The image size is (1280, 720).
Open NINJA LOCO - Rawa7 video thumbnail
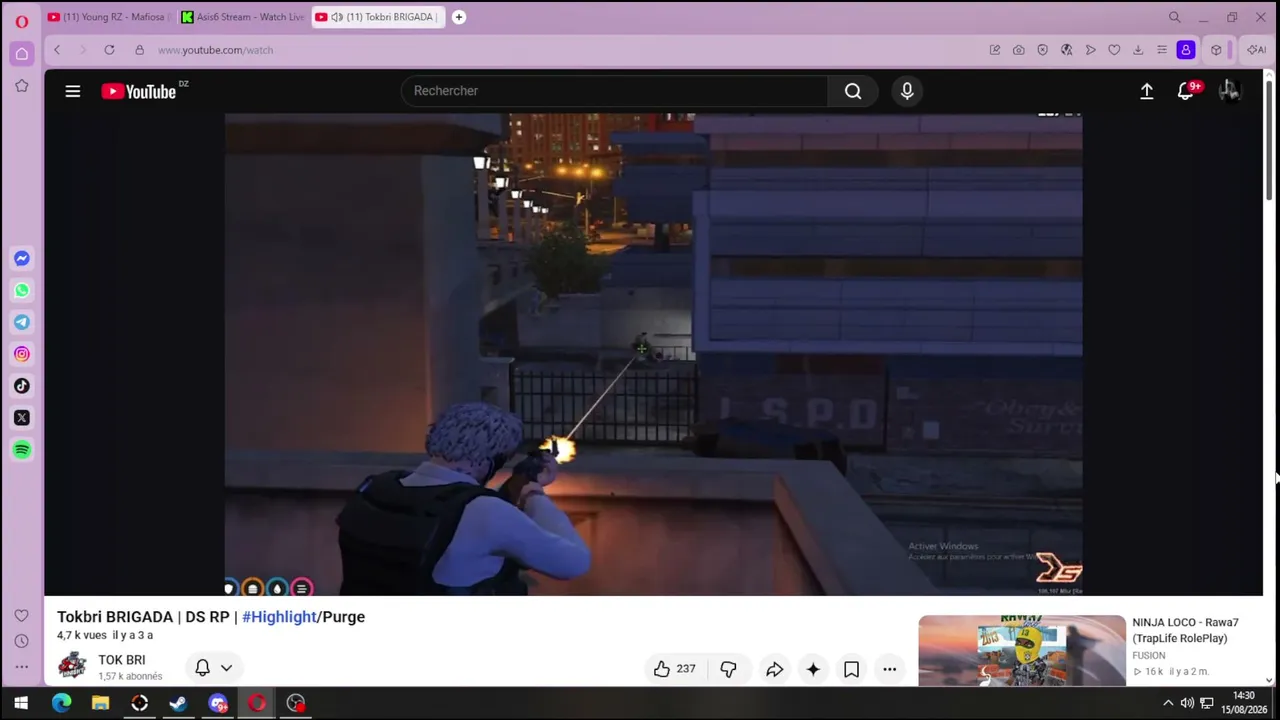point(1022,651)
